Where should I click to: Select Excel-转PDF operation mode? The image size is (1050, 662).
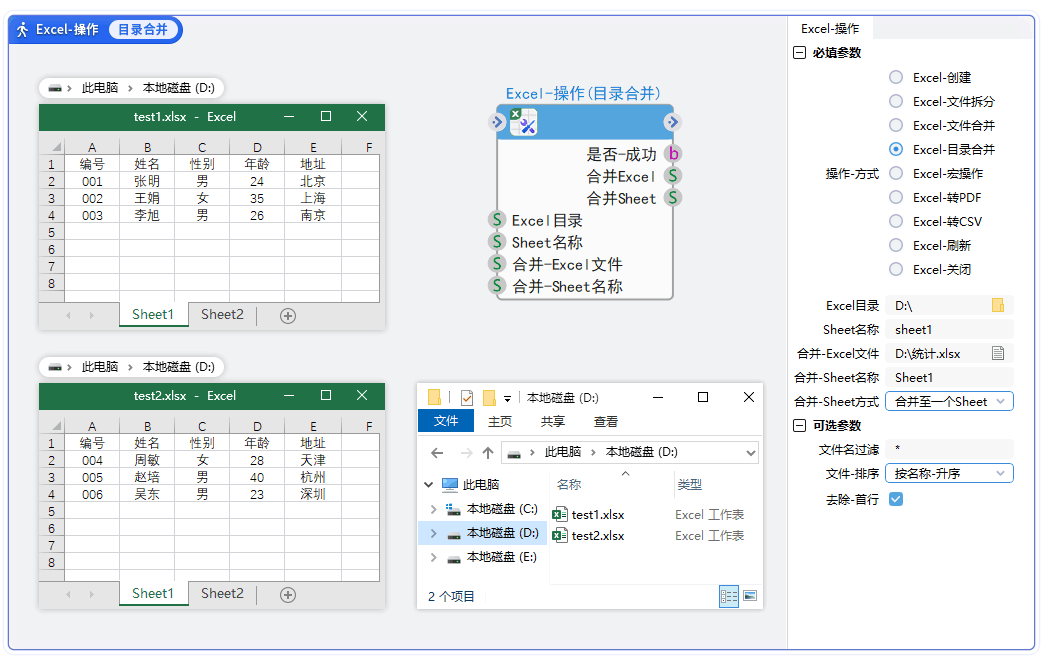point(895,197)
